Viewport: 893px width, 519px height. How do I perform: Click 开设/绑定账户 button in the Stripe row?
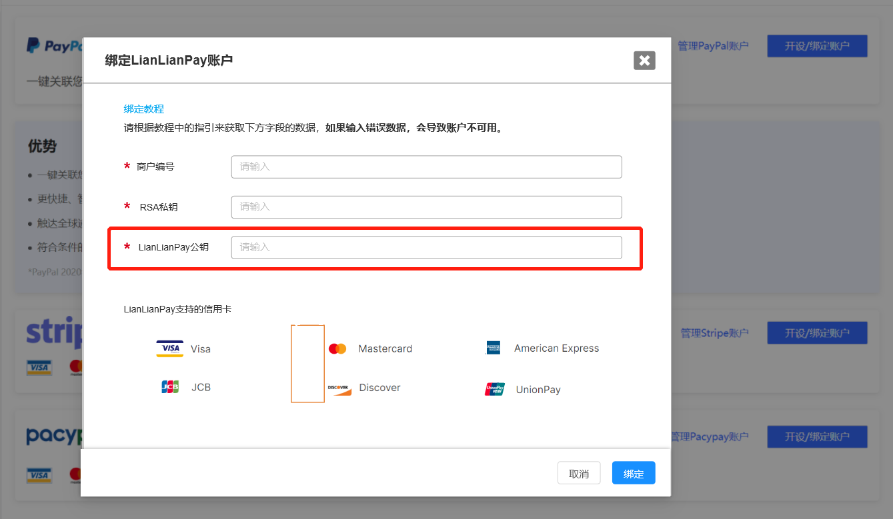[x=816, y=333]
